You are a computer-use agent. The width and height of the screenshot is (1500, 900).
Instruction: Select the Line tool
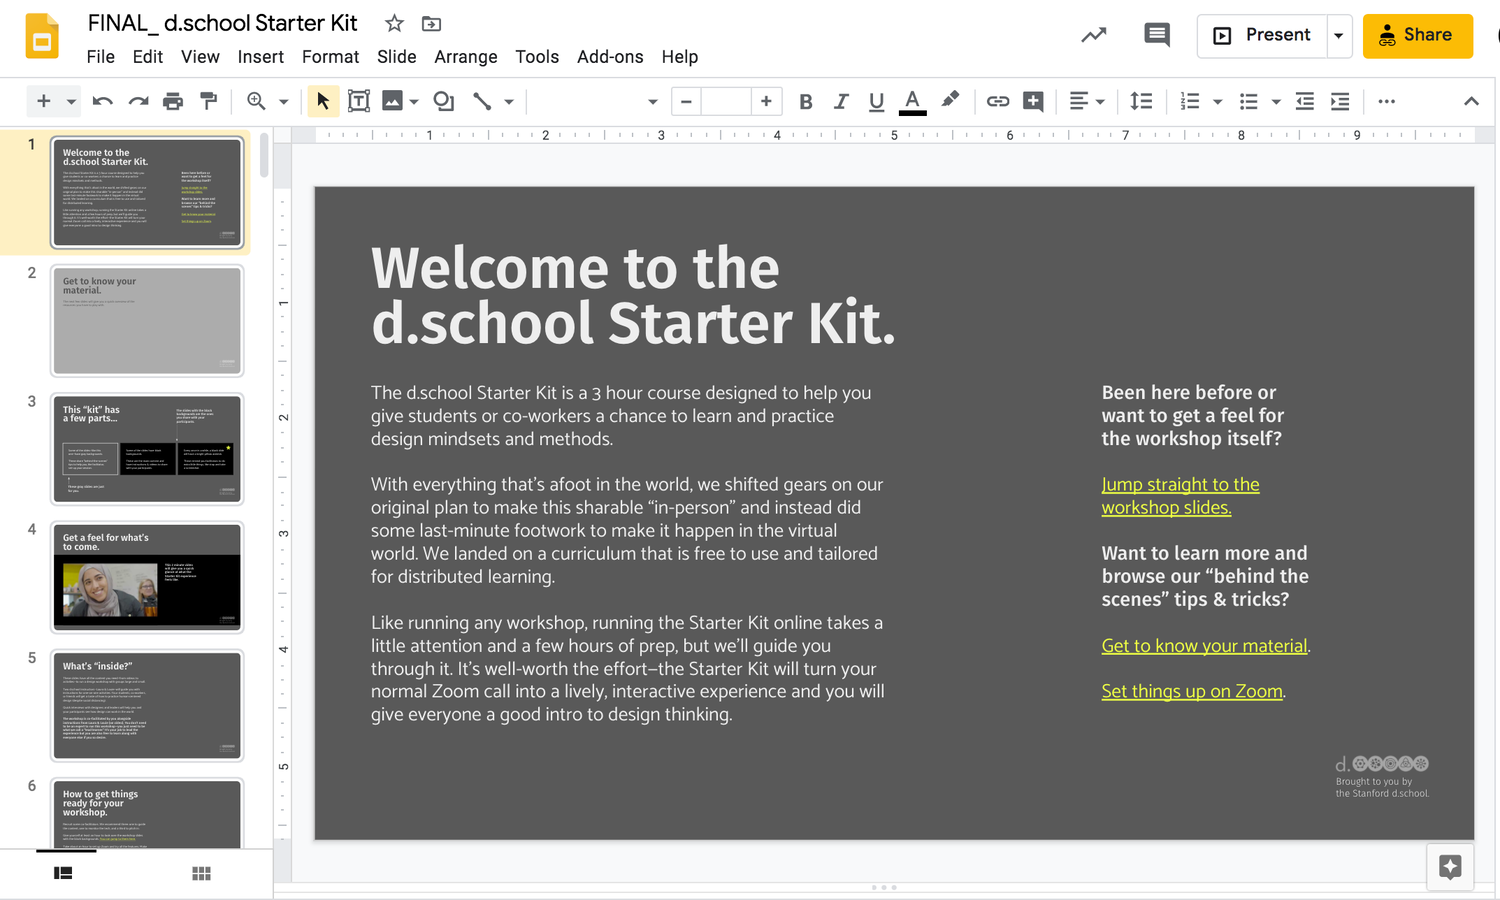tap(483, 101)
